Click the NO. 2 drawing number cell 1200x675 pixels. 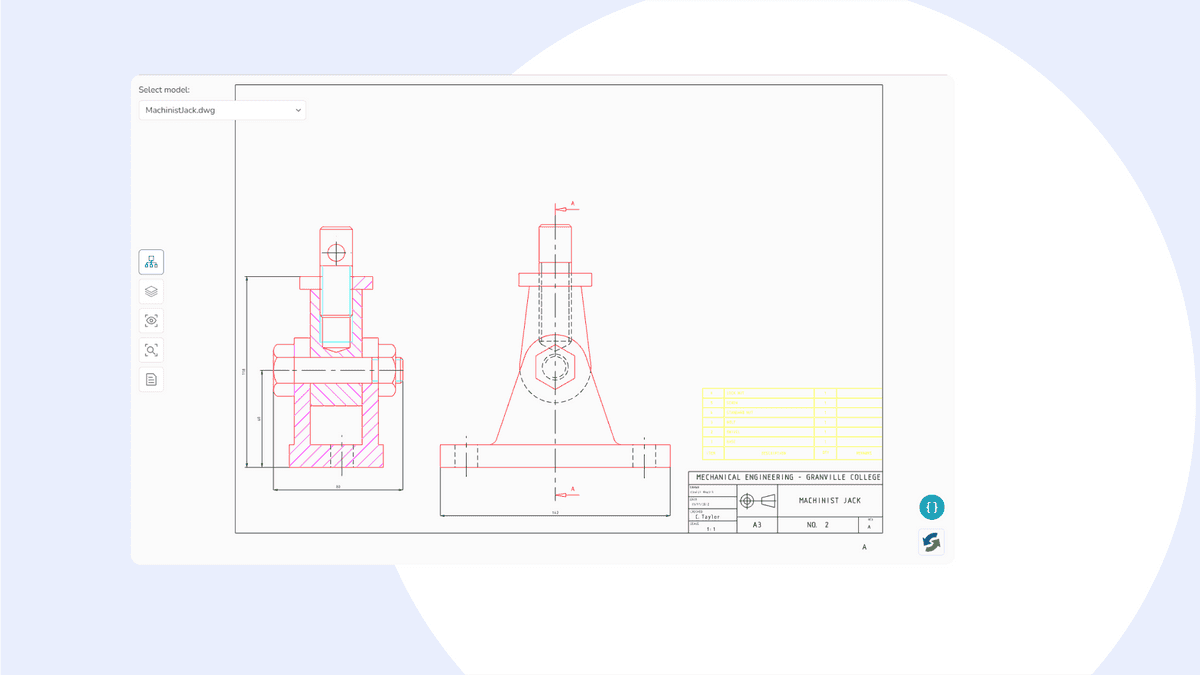pyautogui.click(x=817, y=524)
